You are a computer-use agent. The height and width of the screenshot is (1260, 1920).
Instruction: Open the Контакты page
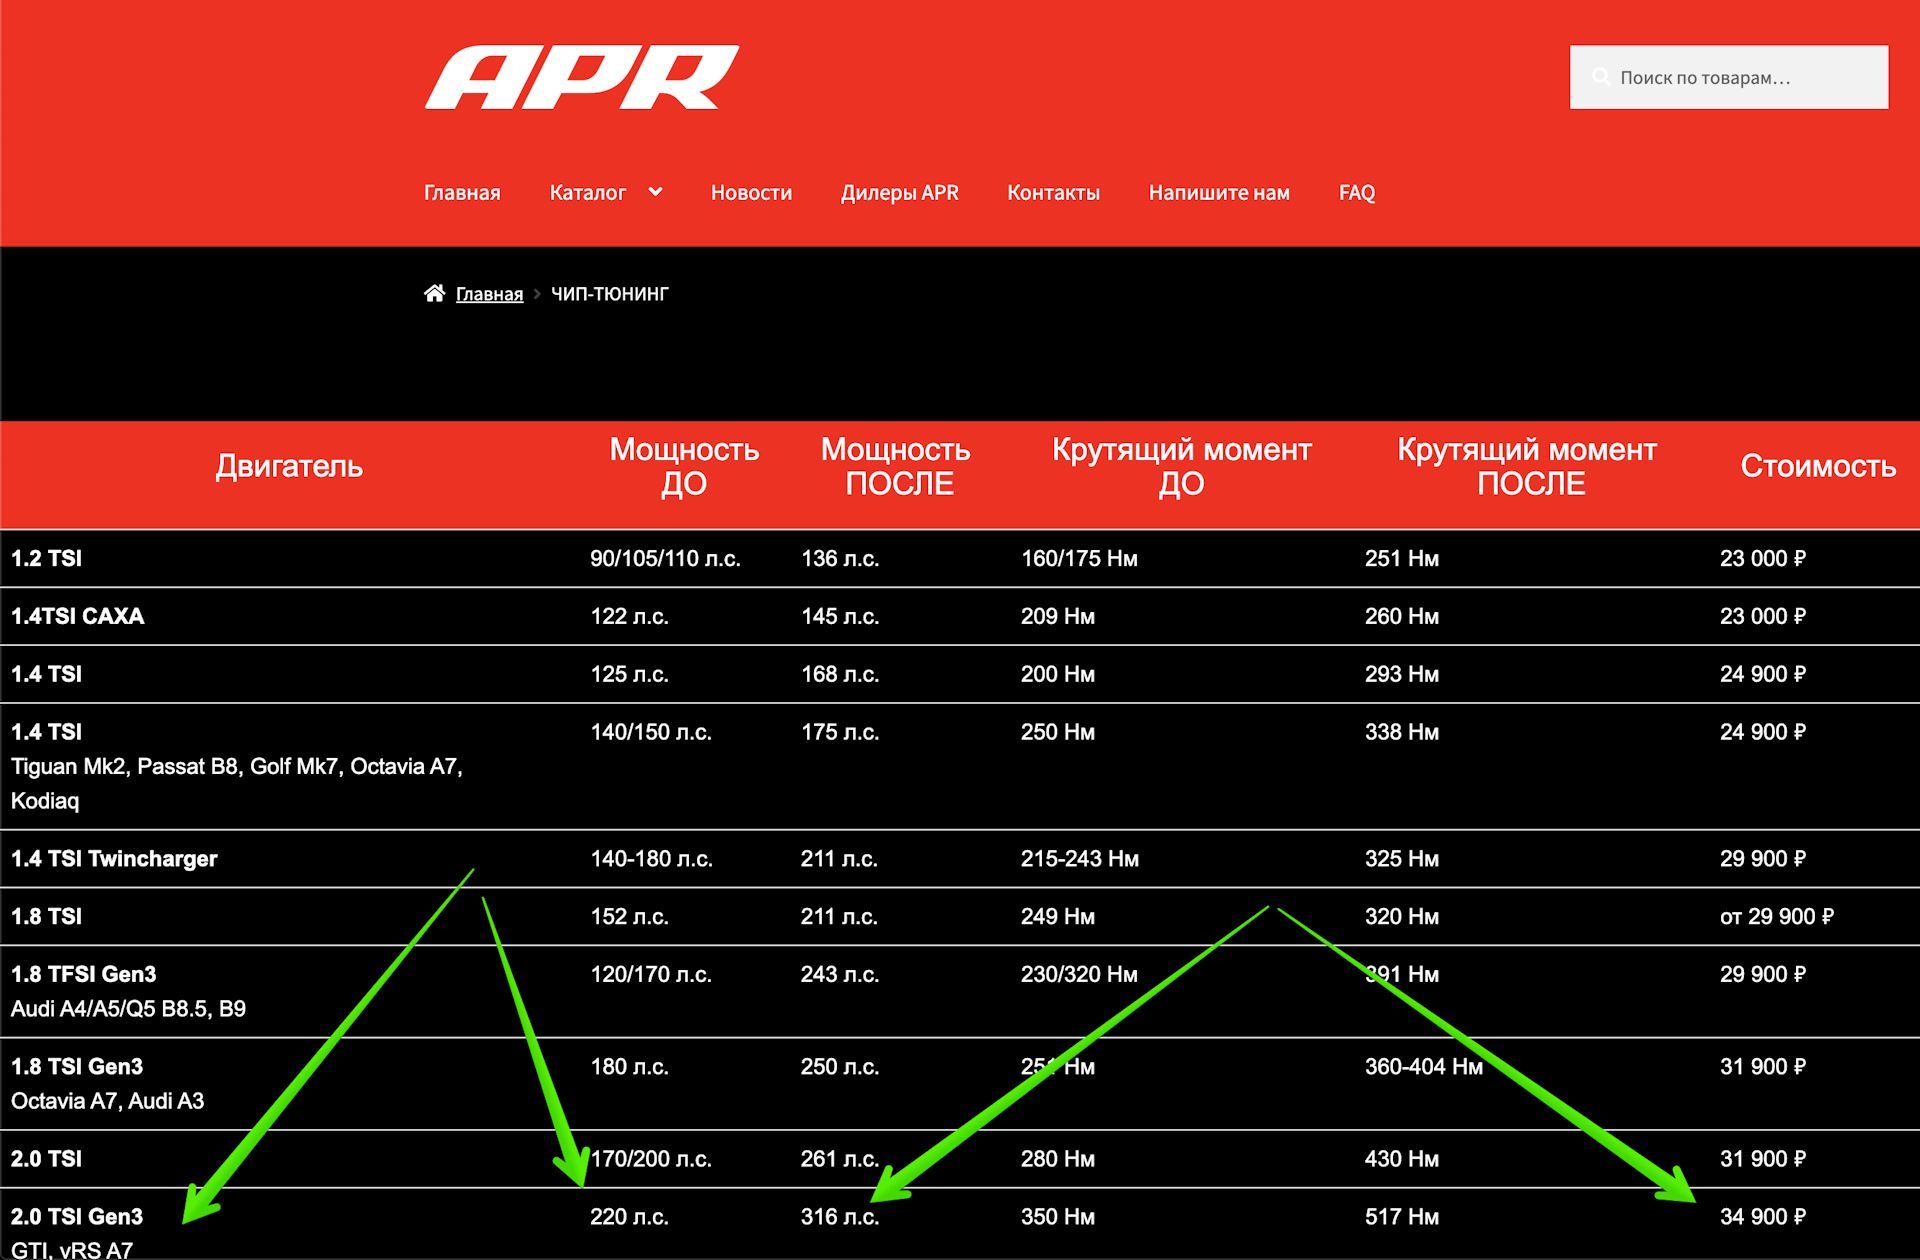[1053, 193]
